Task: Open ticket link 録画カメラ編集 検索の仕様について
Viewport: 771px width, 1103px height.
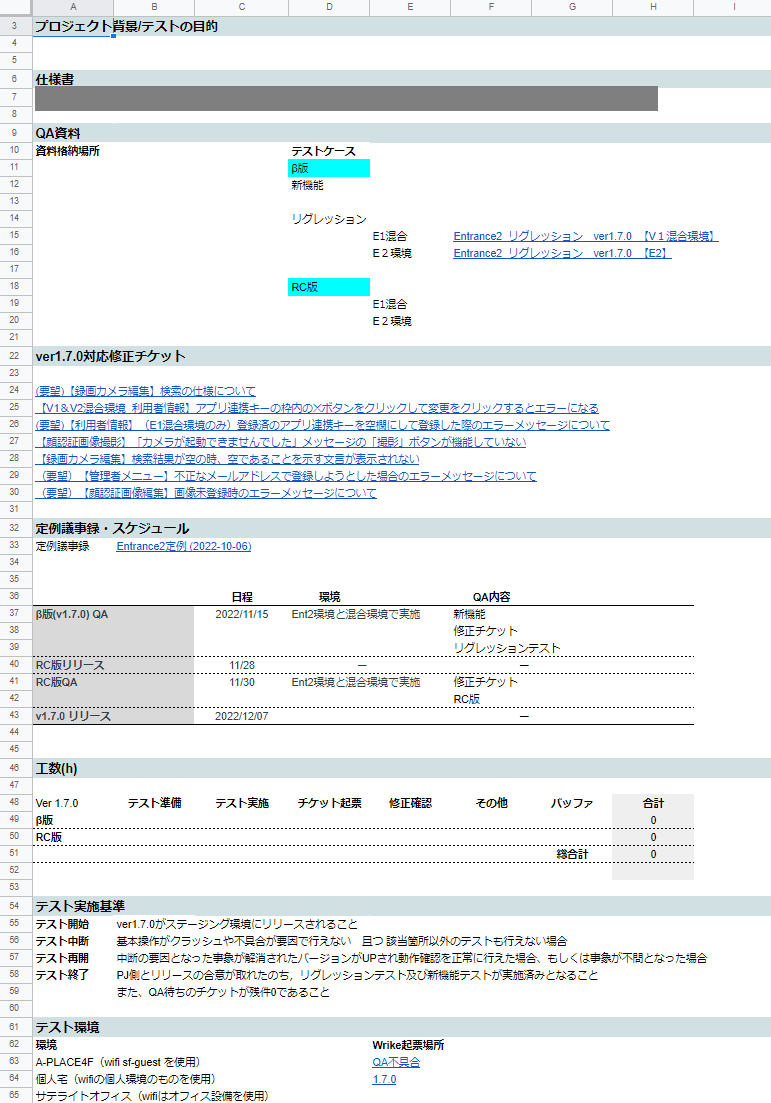Action: point(146,391)
